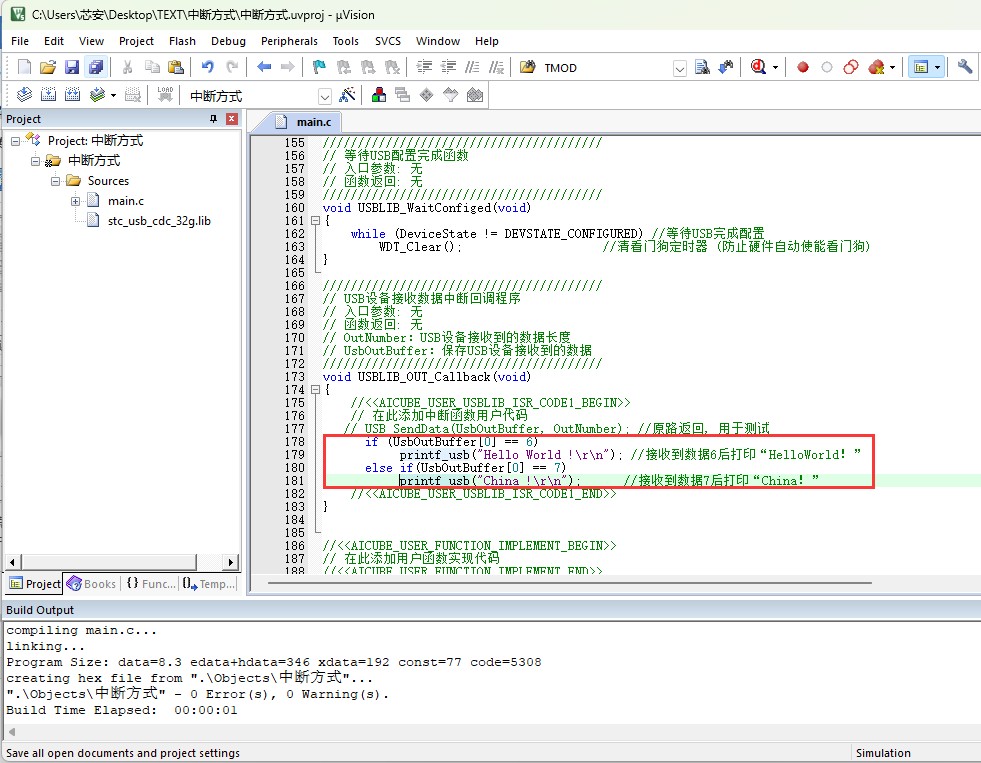The image size is (981, 763).
Task: Open the 中断方式 target dropdown
Action: click(x=325, y=96)
